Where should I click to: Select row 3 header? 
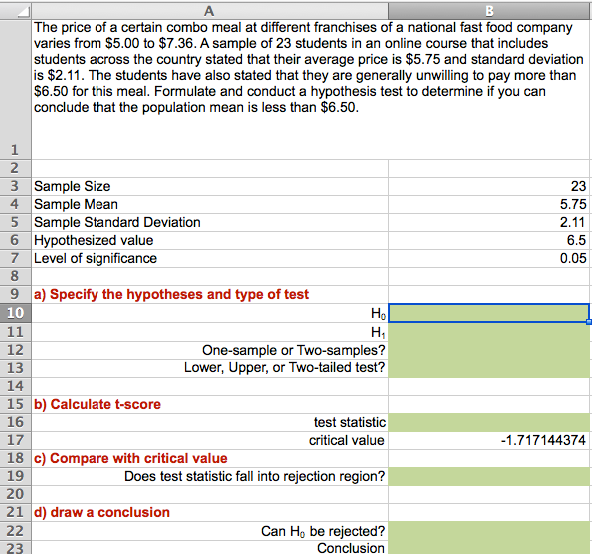15,186
